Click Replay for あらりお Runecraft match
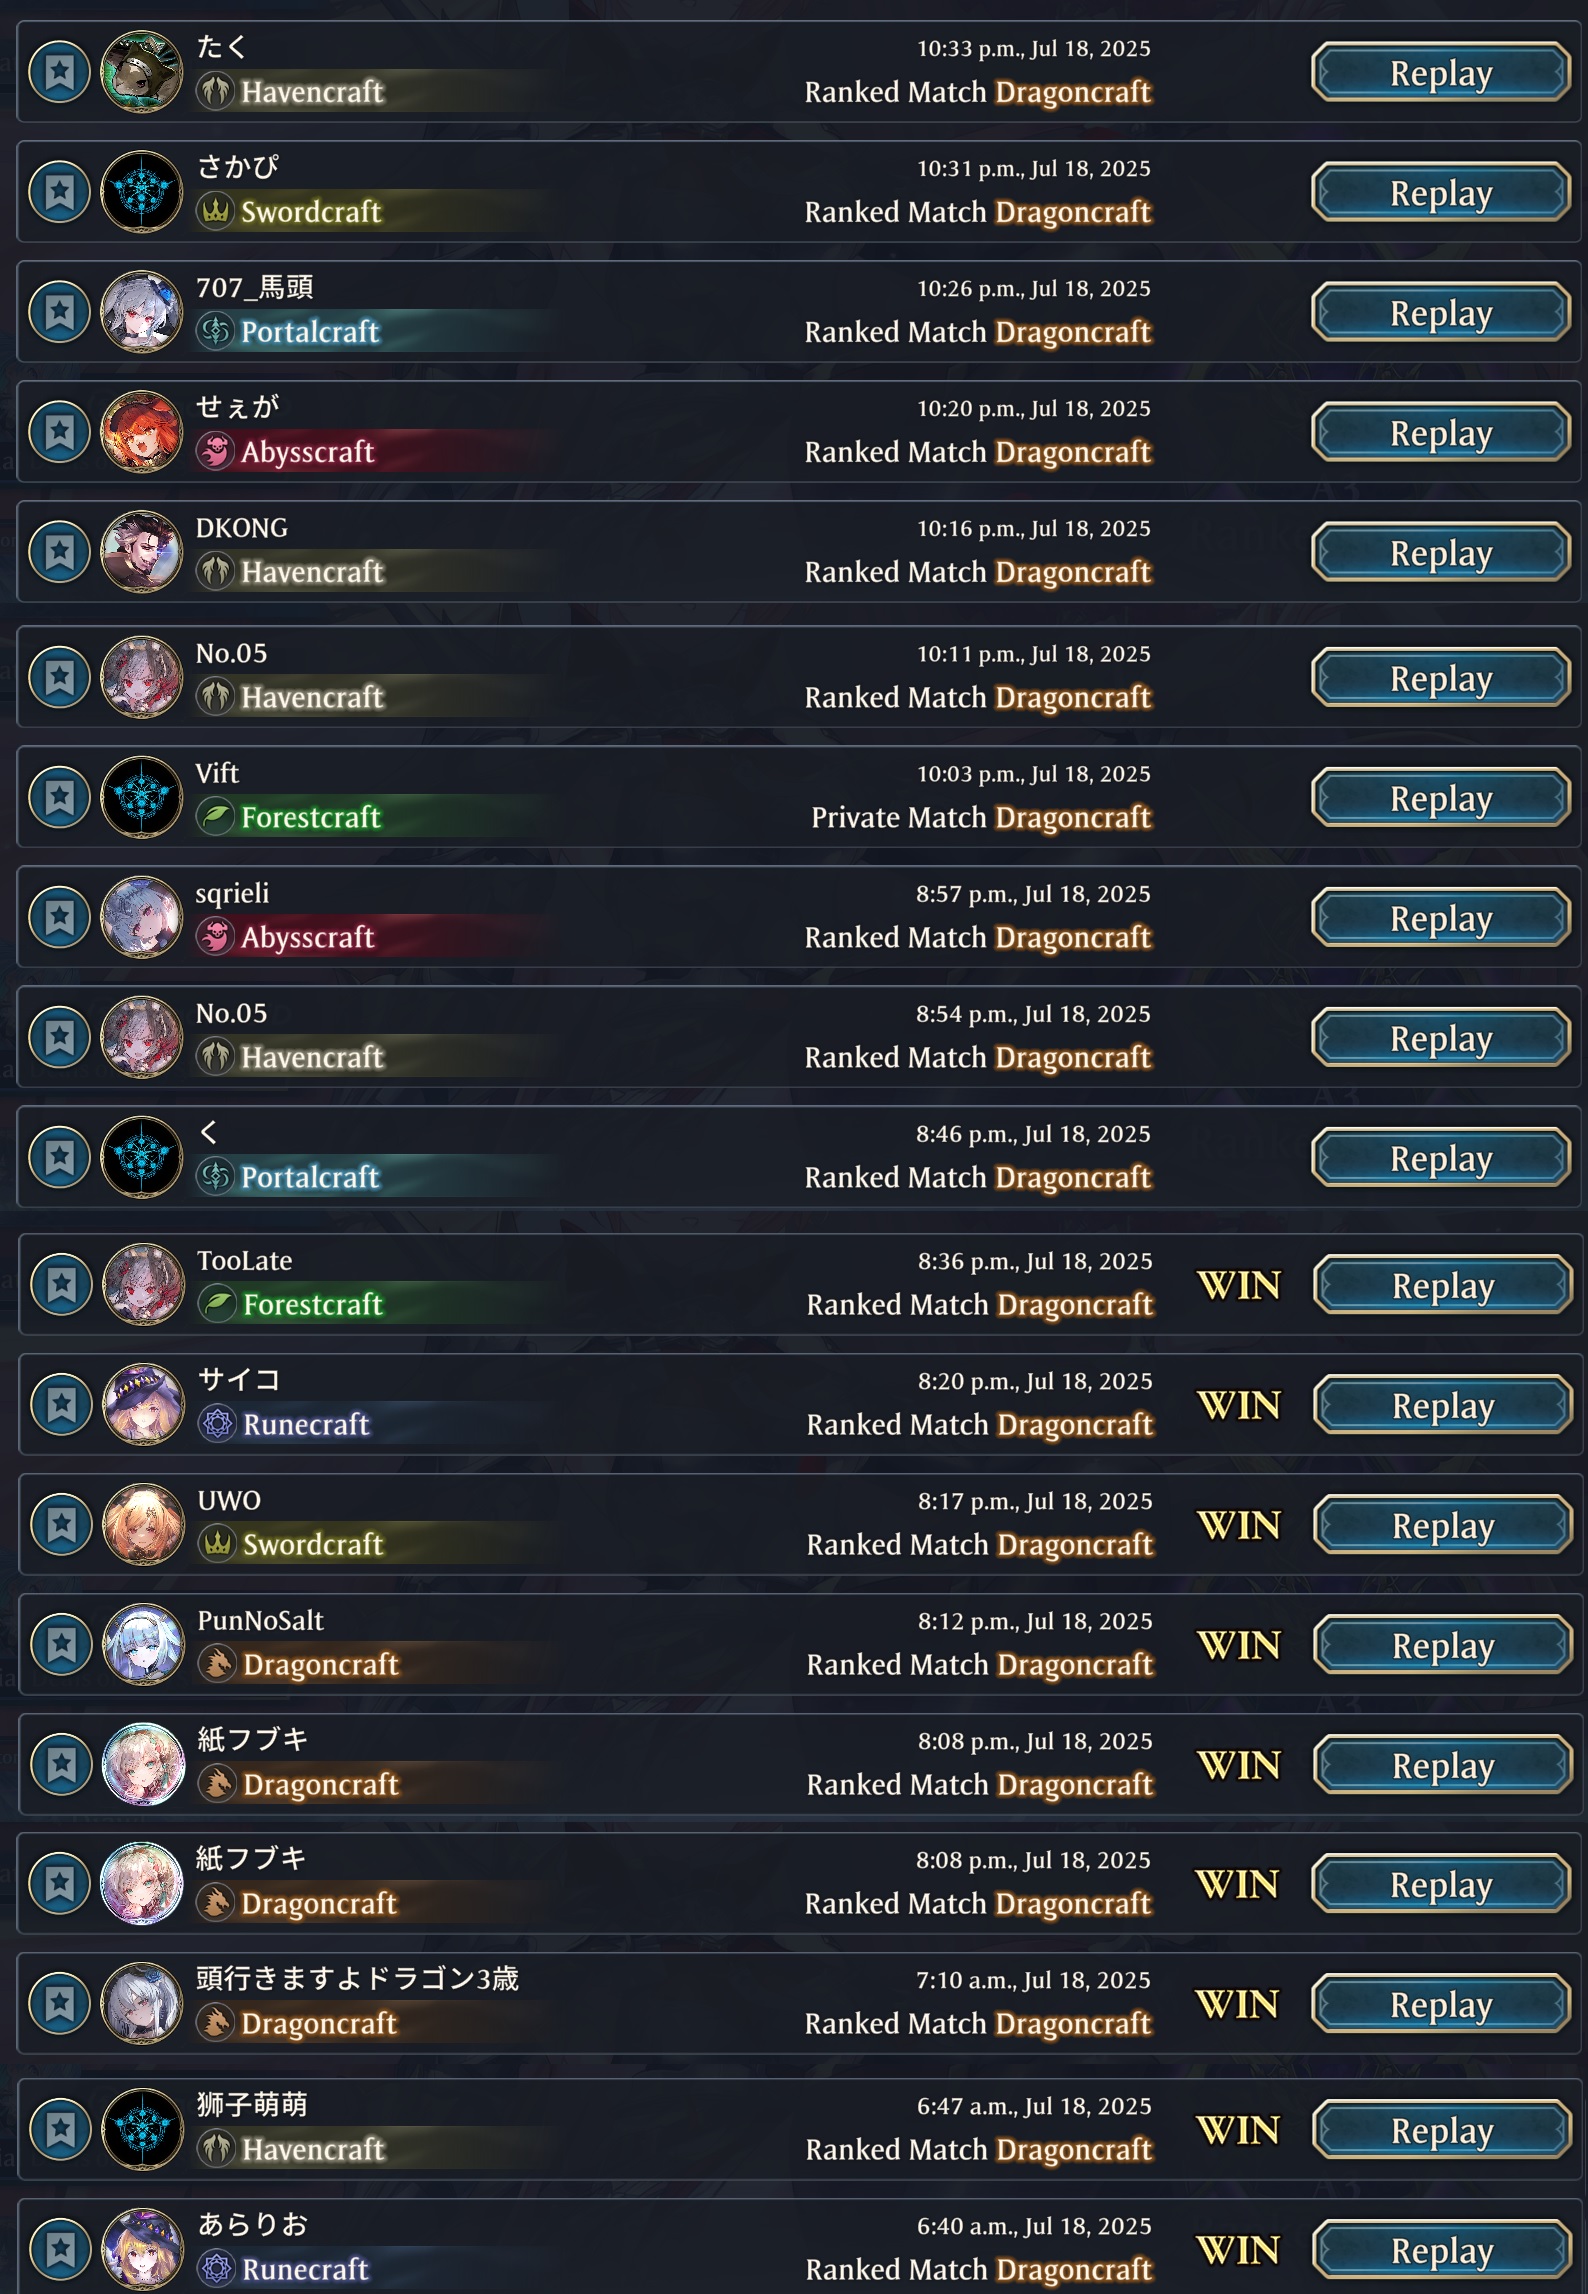Viewport: 1588px width, 2294px height. (1441, 2249)
